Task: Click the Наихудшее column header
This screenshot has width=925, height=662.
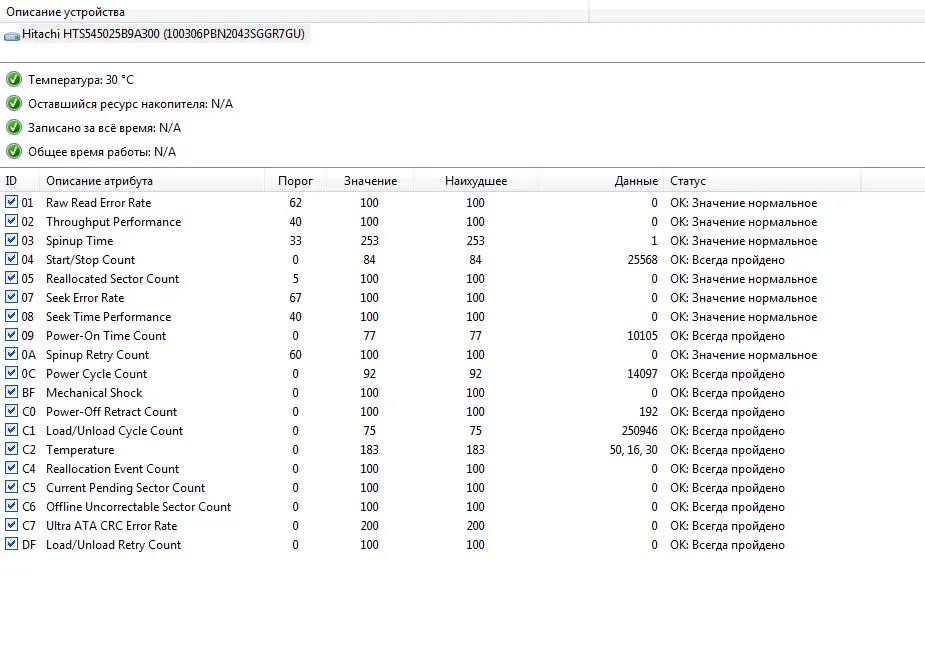Action: point(475,181)
